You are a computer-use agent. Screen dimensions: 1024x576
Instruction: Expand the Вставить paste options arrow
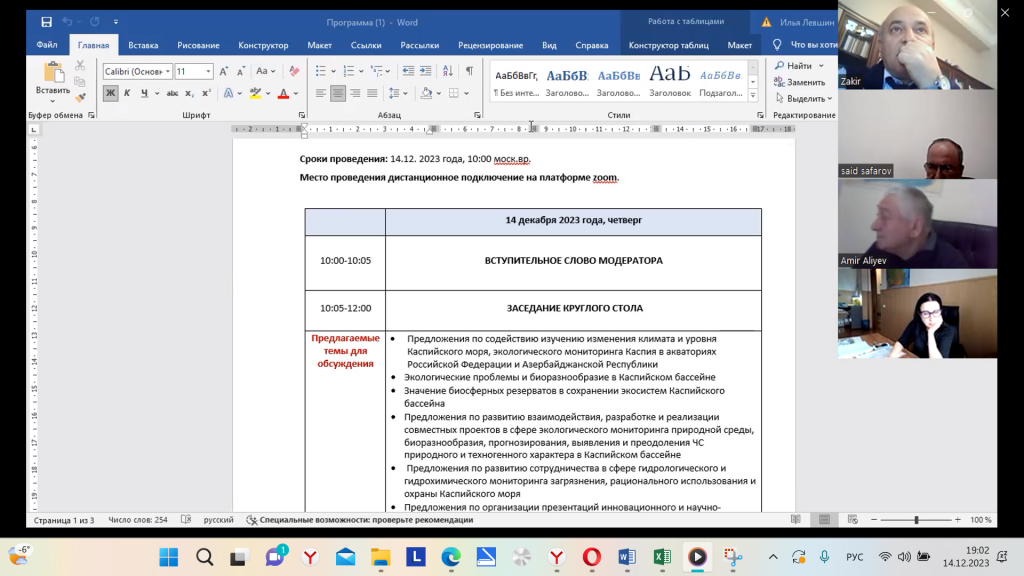pos(52,101)
